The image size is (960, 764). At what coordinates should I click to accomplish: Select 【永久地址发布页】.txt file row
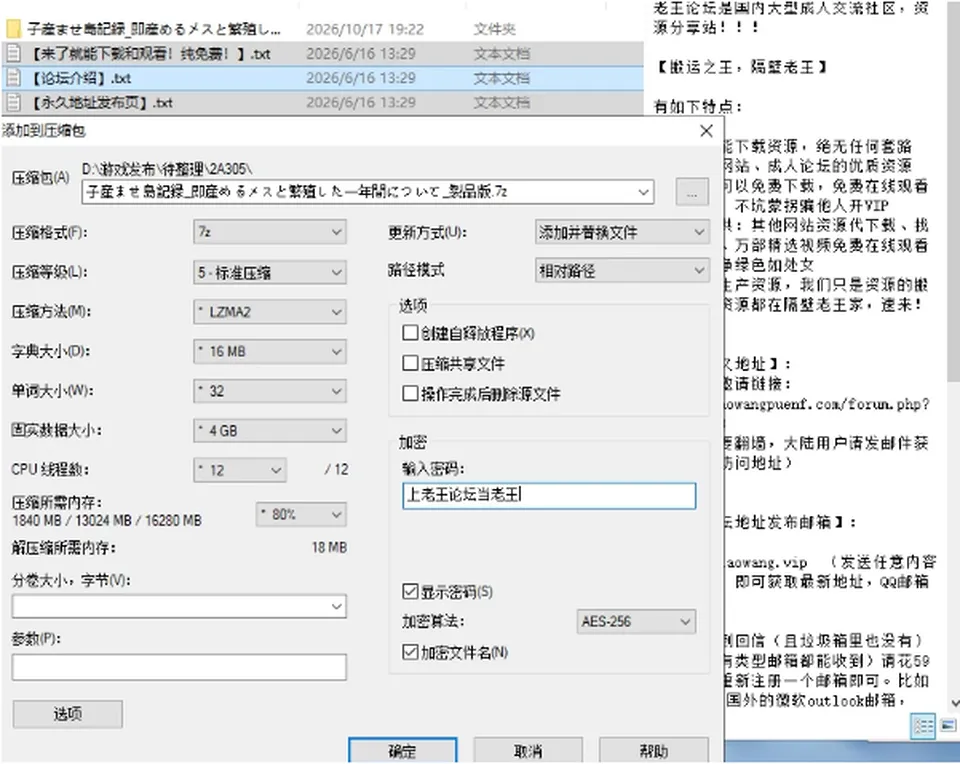[x=322, y=102]
